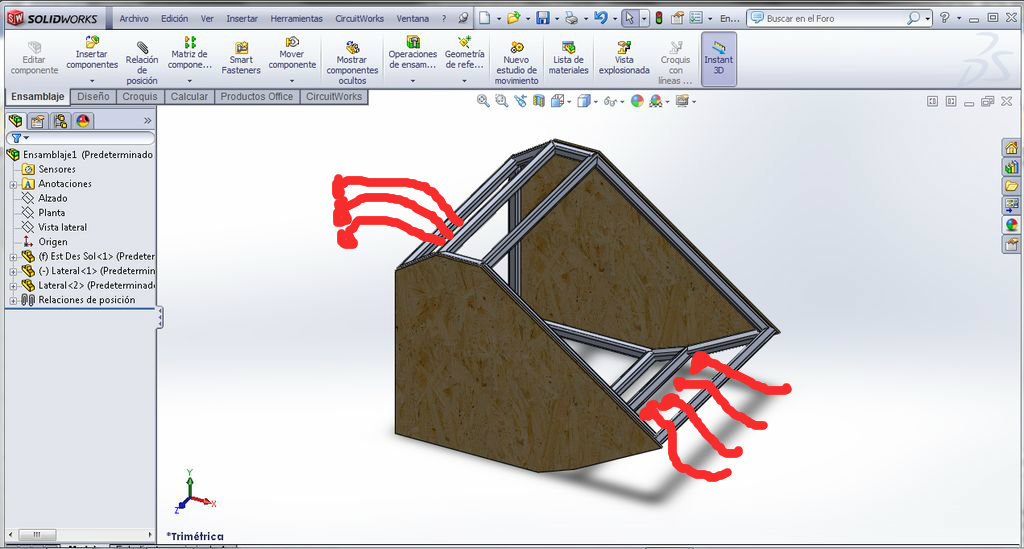This screenshot has height=549, width=1024.
Task: Switch to the Calcular tab
Action: tap(189, 97)
